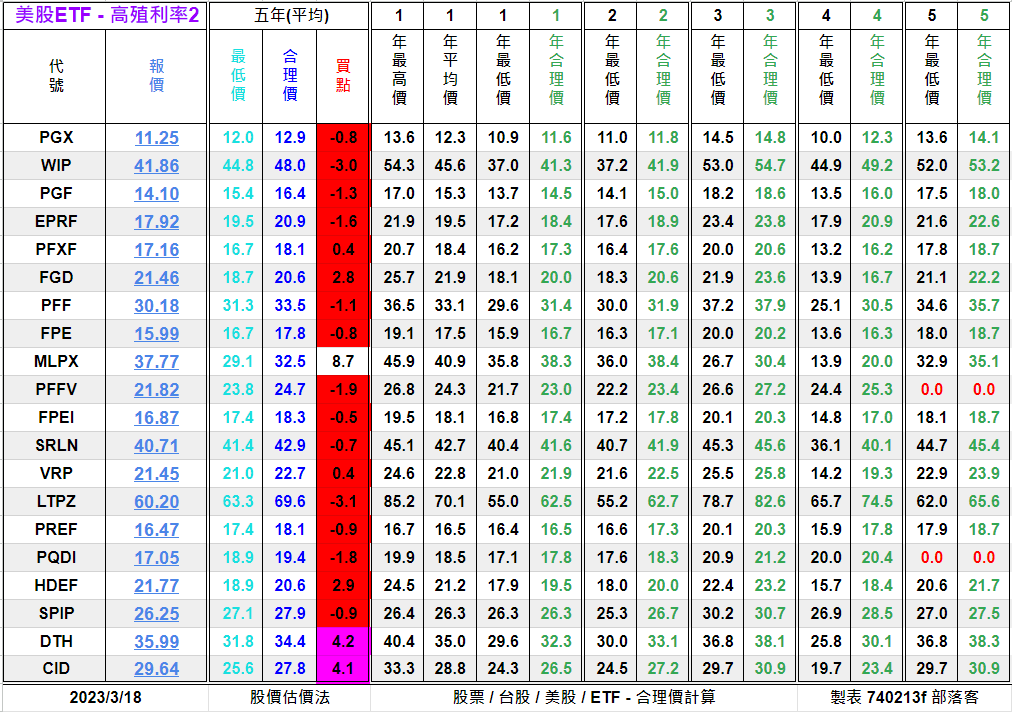This screenshot has height=712, width=1012.
Task: Click the 股價估價法 footer cell
Action: (290, 698)
